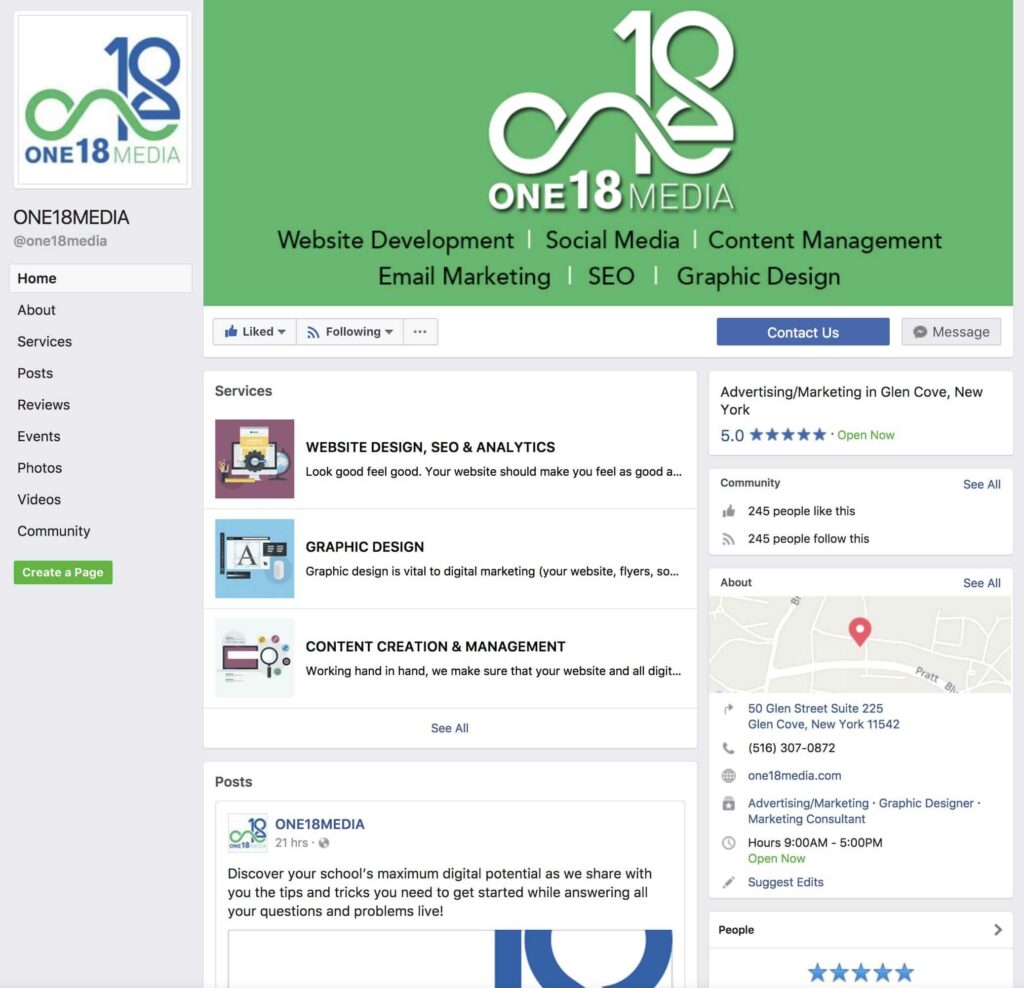The height and width of the screenshot is (988, 1024).
Task: Open the 50 Glen Street Suite 225 address
Action: pyautogui.click(x=824, y=716)
